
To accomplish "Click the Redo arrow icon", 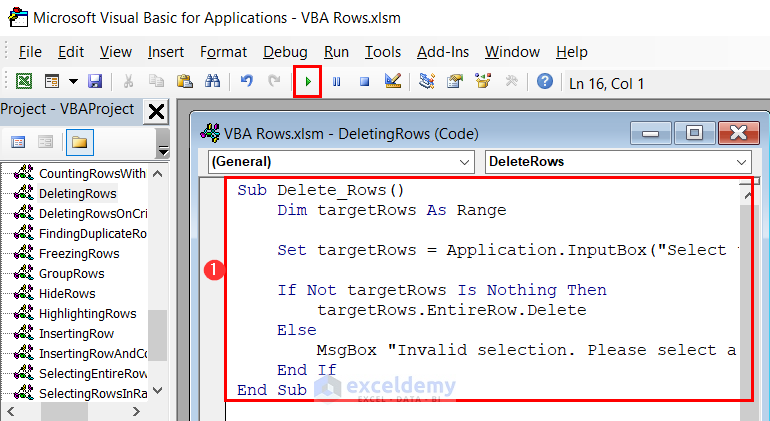I will click(x=274, y=81).
